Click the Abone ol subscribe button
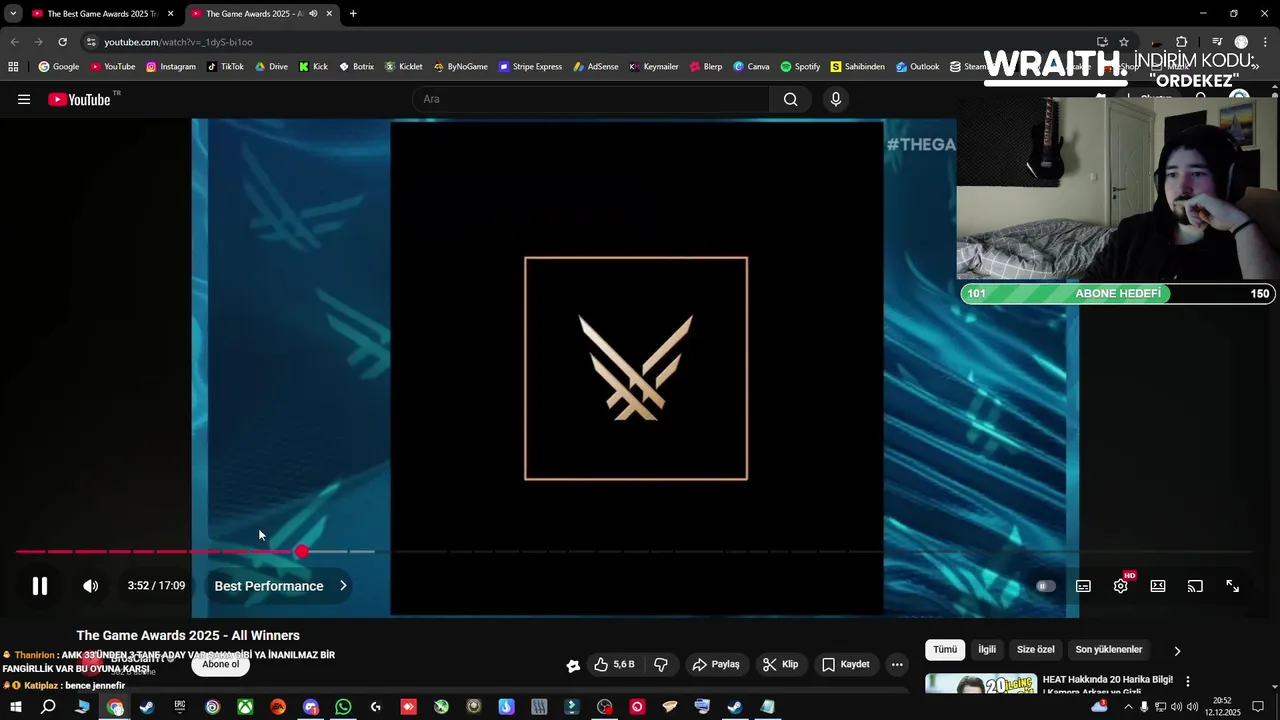Image resolution: width=1280 pixels, height=720 pixels. (221, 664)
